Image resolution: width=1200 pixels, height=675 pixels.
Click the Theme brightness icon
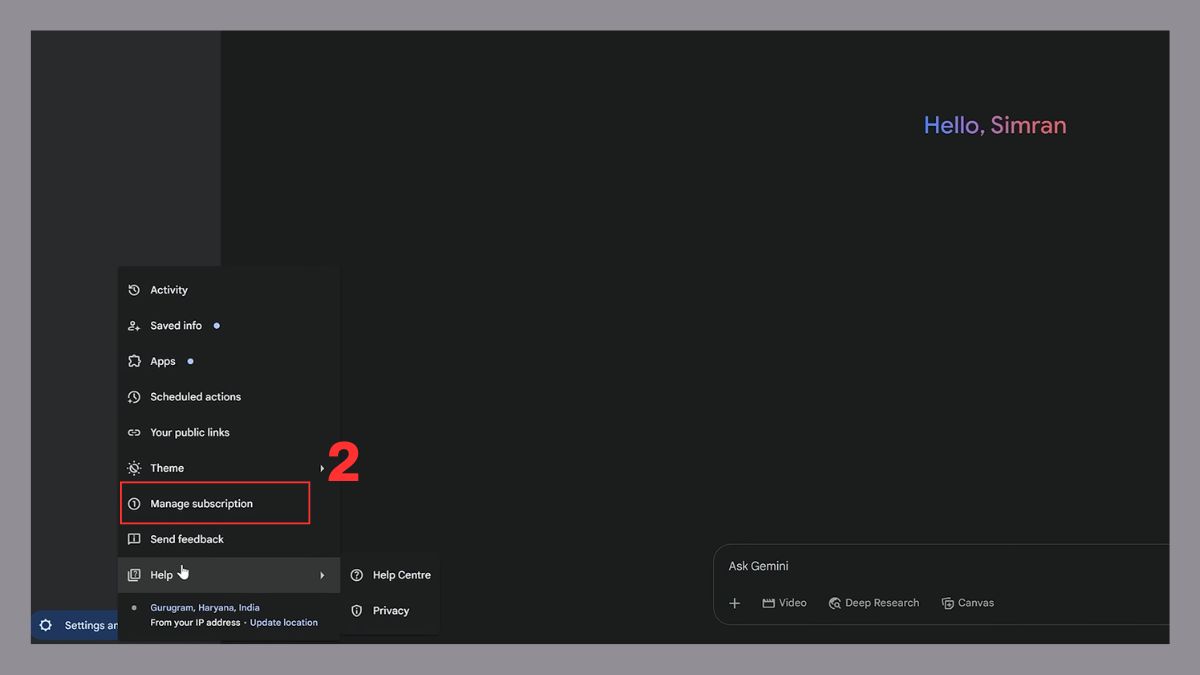[x=134, y=468]
